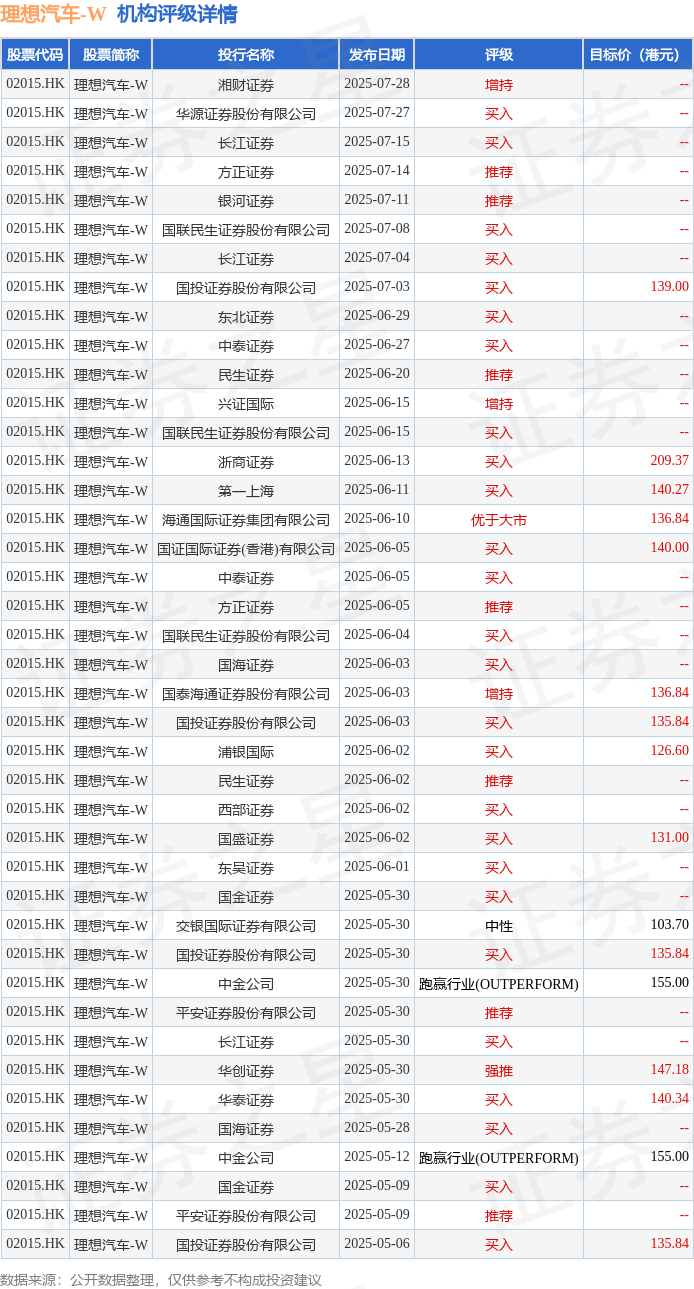Click 136.84 in the 国泰海通 row

click(x=669, y=693)
